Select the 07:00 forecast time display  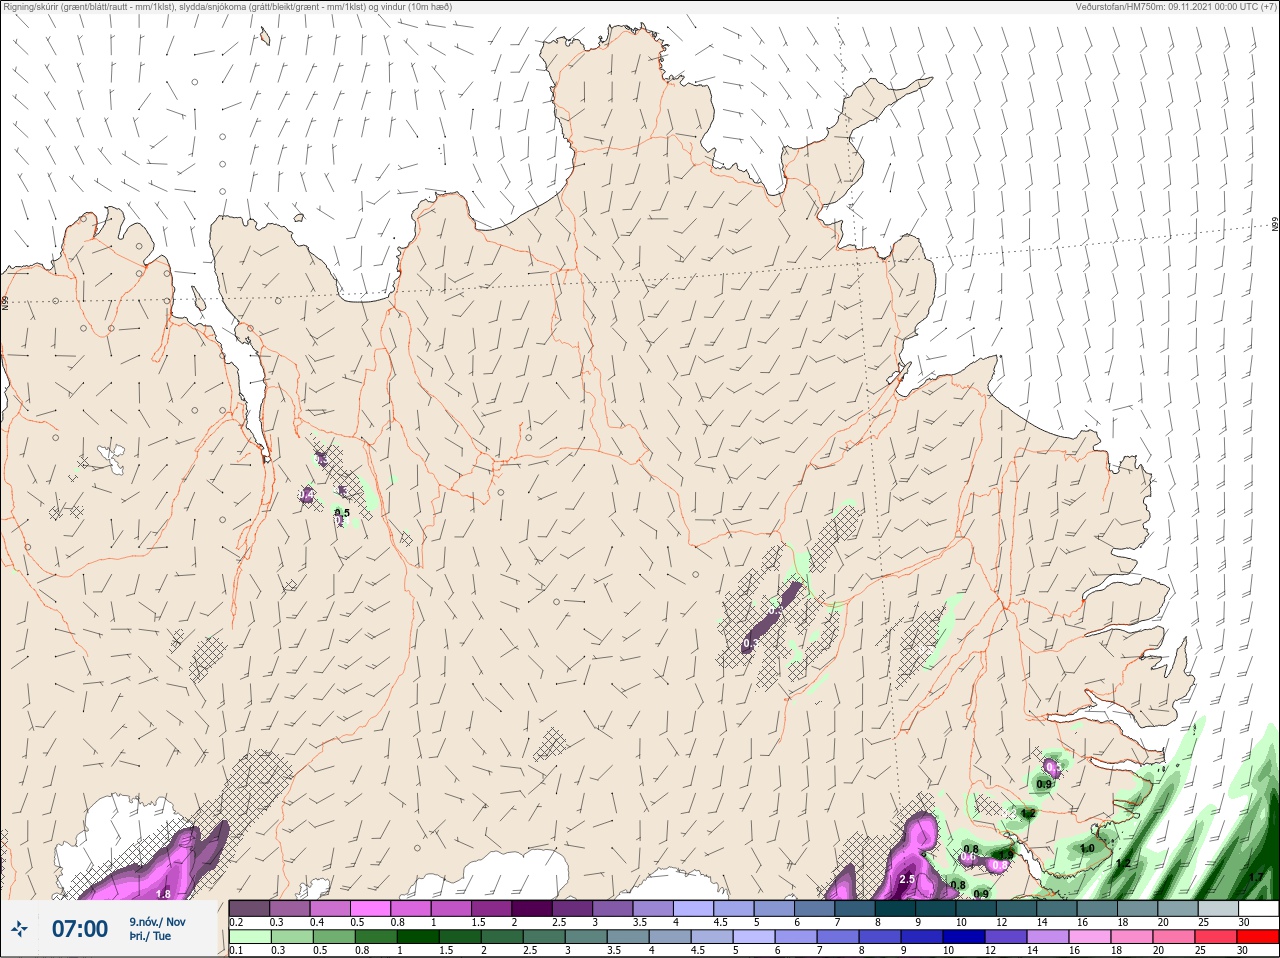80,929
